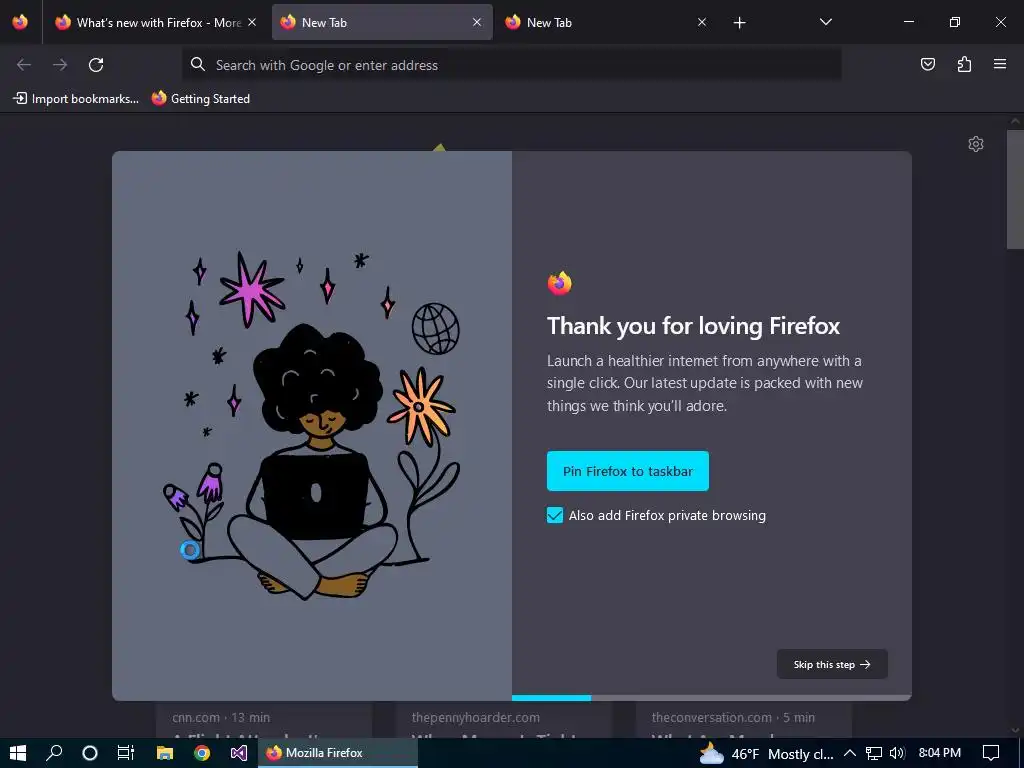Click "Thank you for loving Firefox" heading
The width and height of the screenshot is (1024, 768).
pyautogui.click(x=693, y=326)
